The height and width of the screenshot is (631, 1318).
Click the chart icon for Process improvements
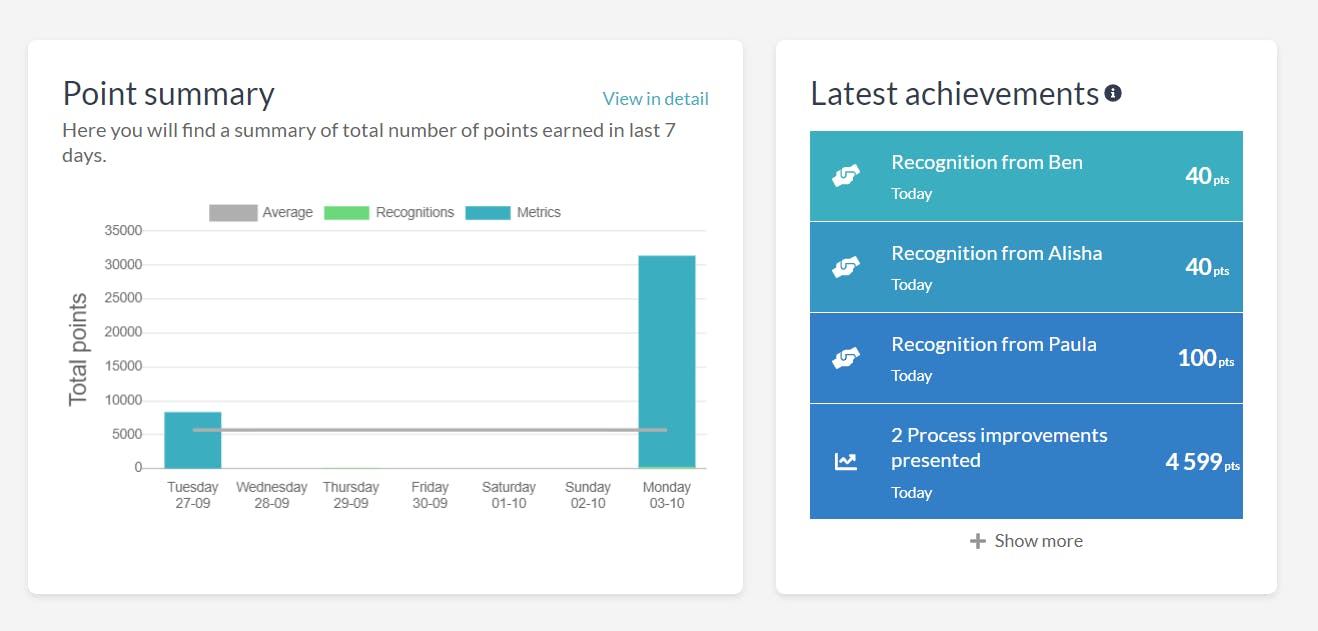846,462
